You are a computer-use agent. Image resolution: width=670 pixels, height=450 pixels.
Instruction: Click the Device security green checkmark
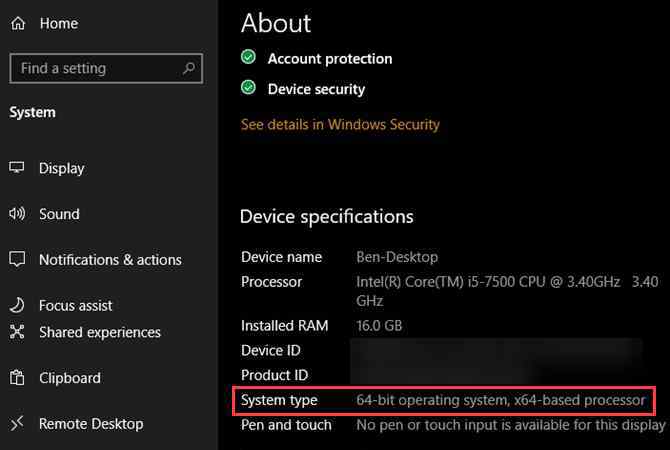[x=248, y=88]
